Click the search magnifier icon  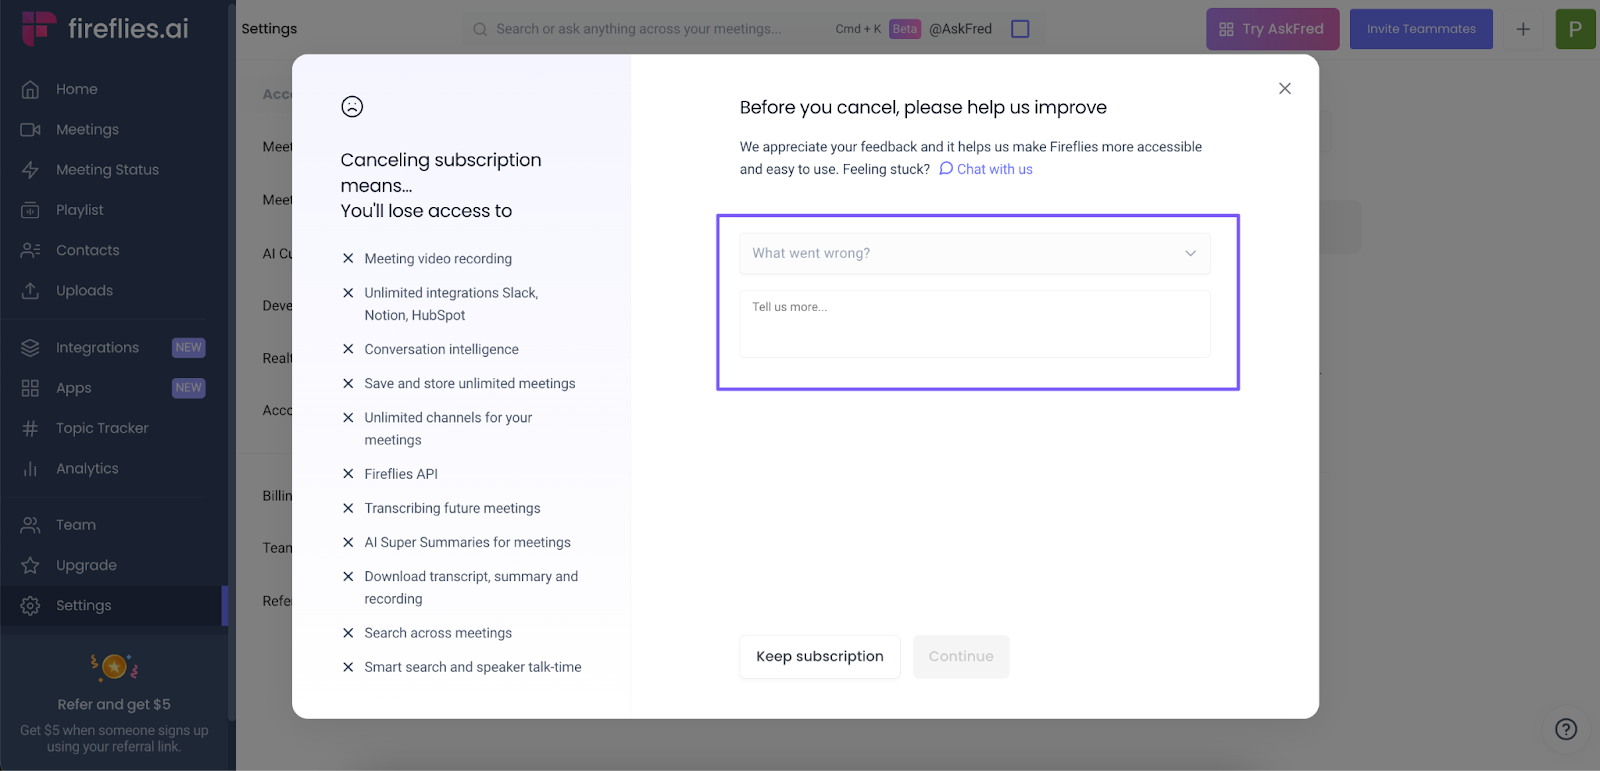pyautogui.click(x=480, y=29)
